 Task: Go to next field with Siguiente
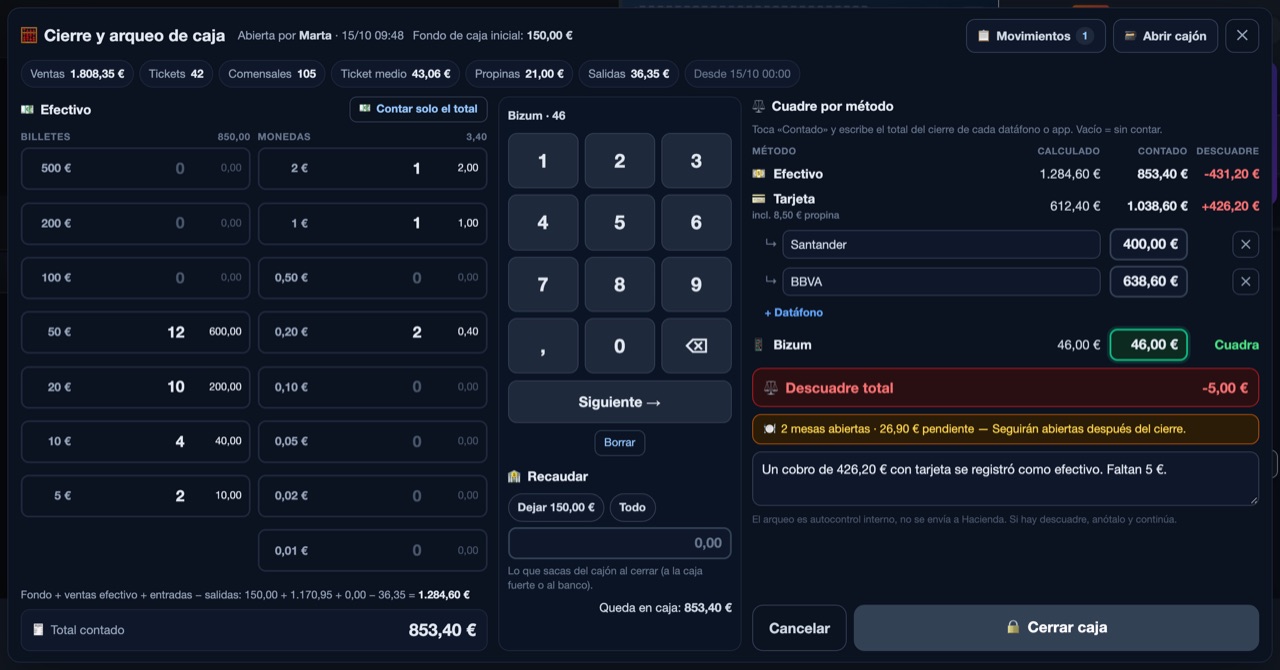620,402
